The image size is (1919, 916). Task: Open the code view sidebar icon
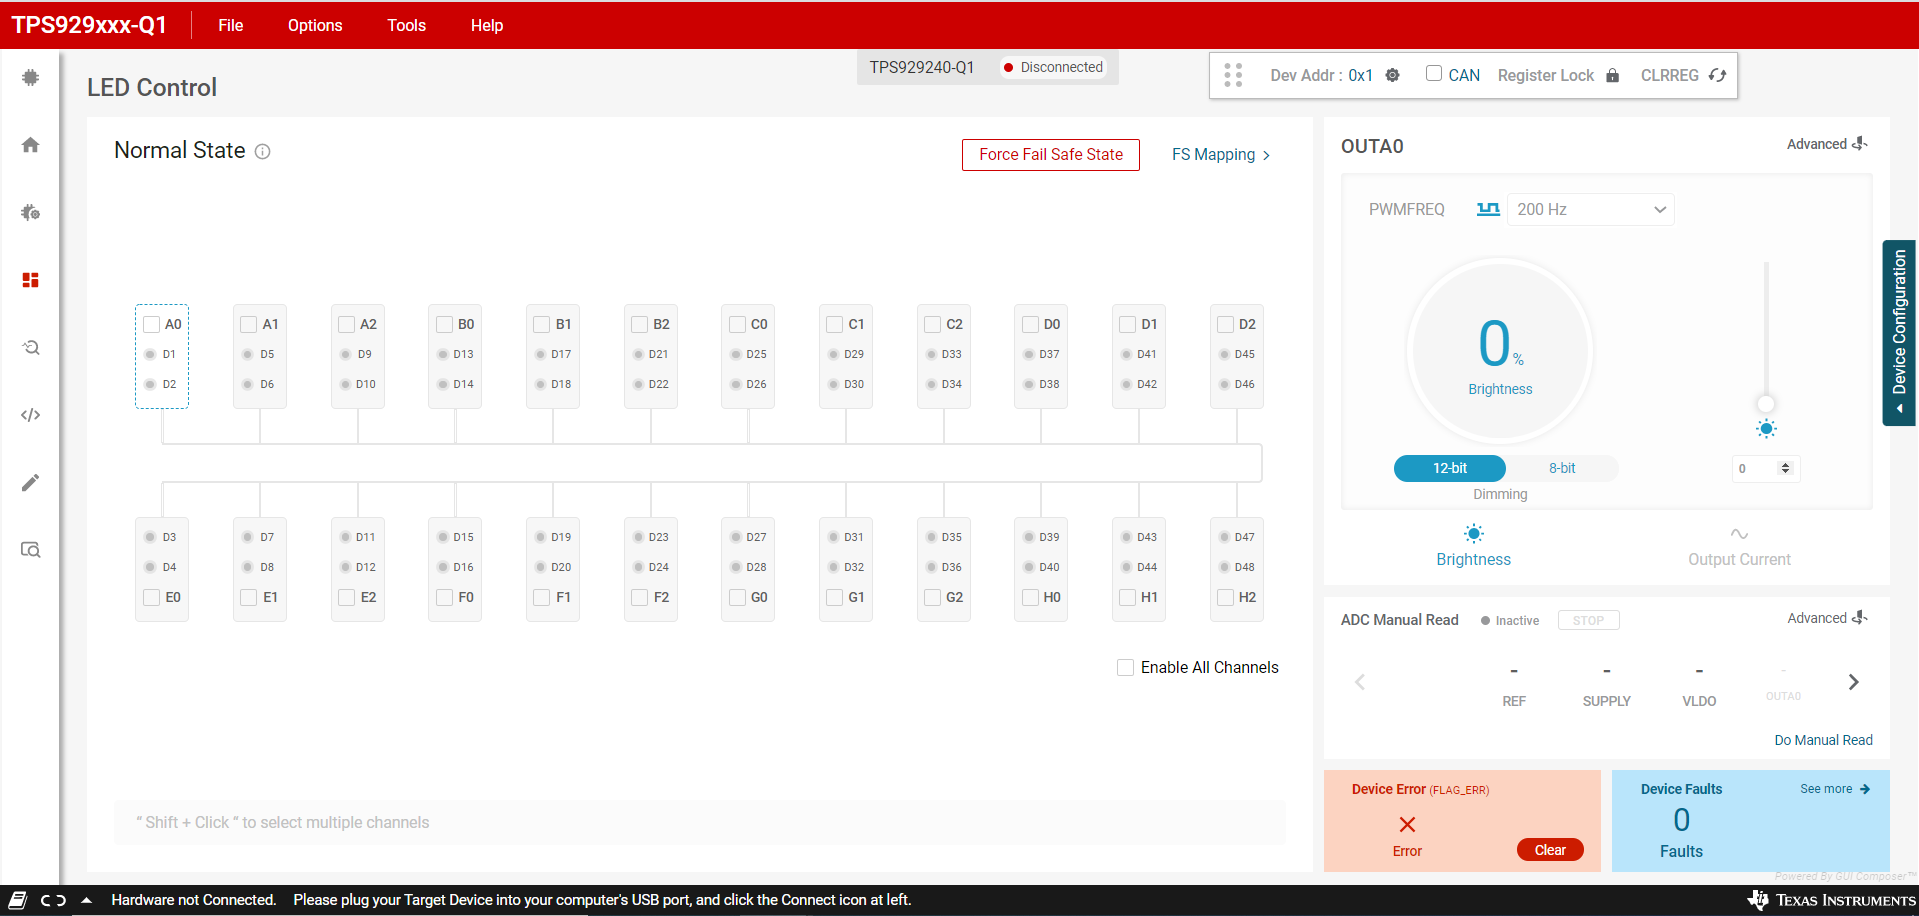click(30, 414)
